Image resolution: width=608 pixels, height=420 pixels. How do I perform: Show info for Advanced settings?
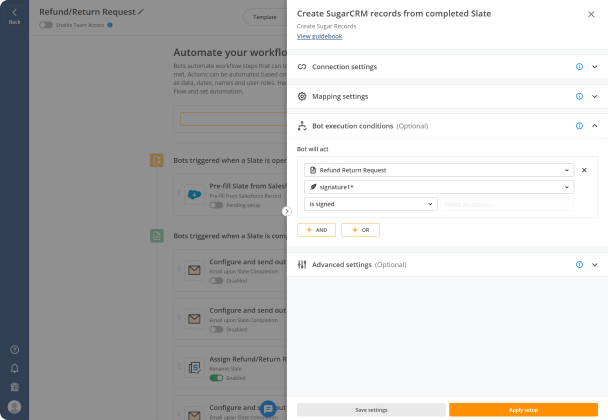579,264
